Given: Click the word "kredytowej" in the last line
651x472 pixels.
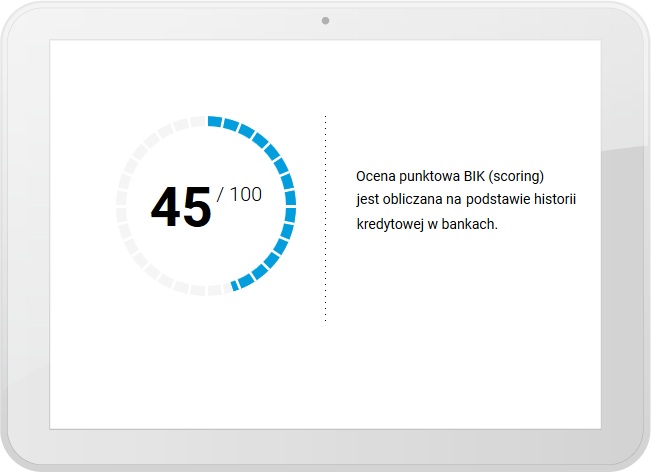Looking at the screenshot, I should [390, 225].
